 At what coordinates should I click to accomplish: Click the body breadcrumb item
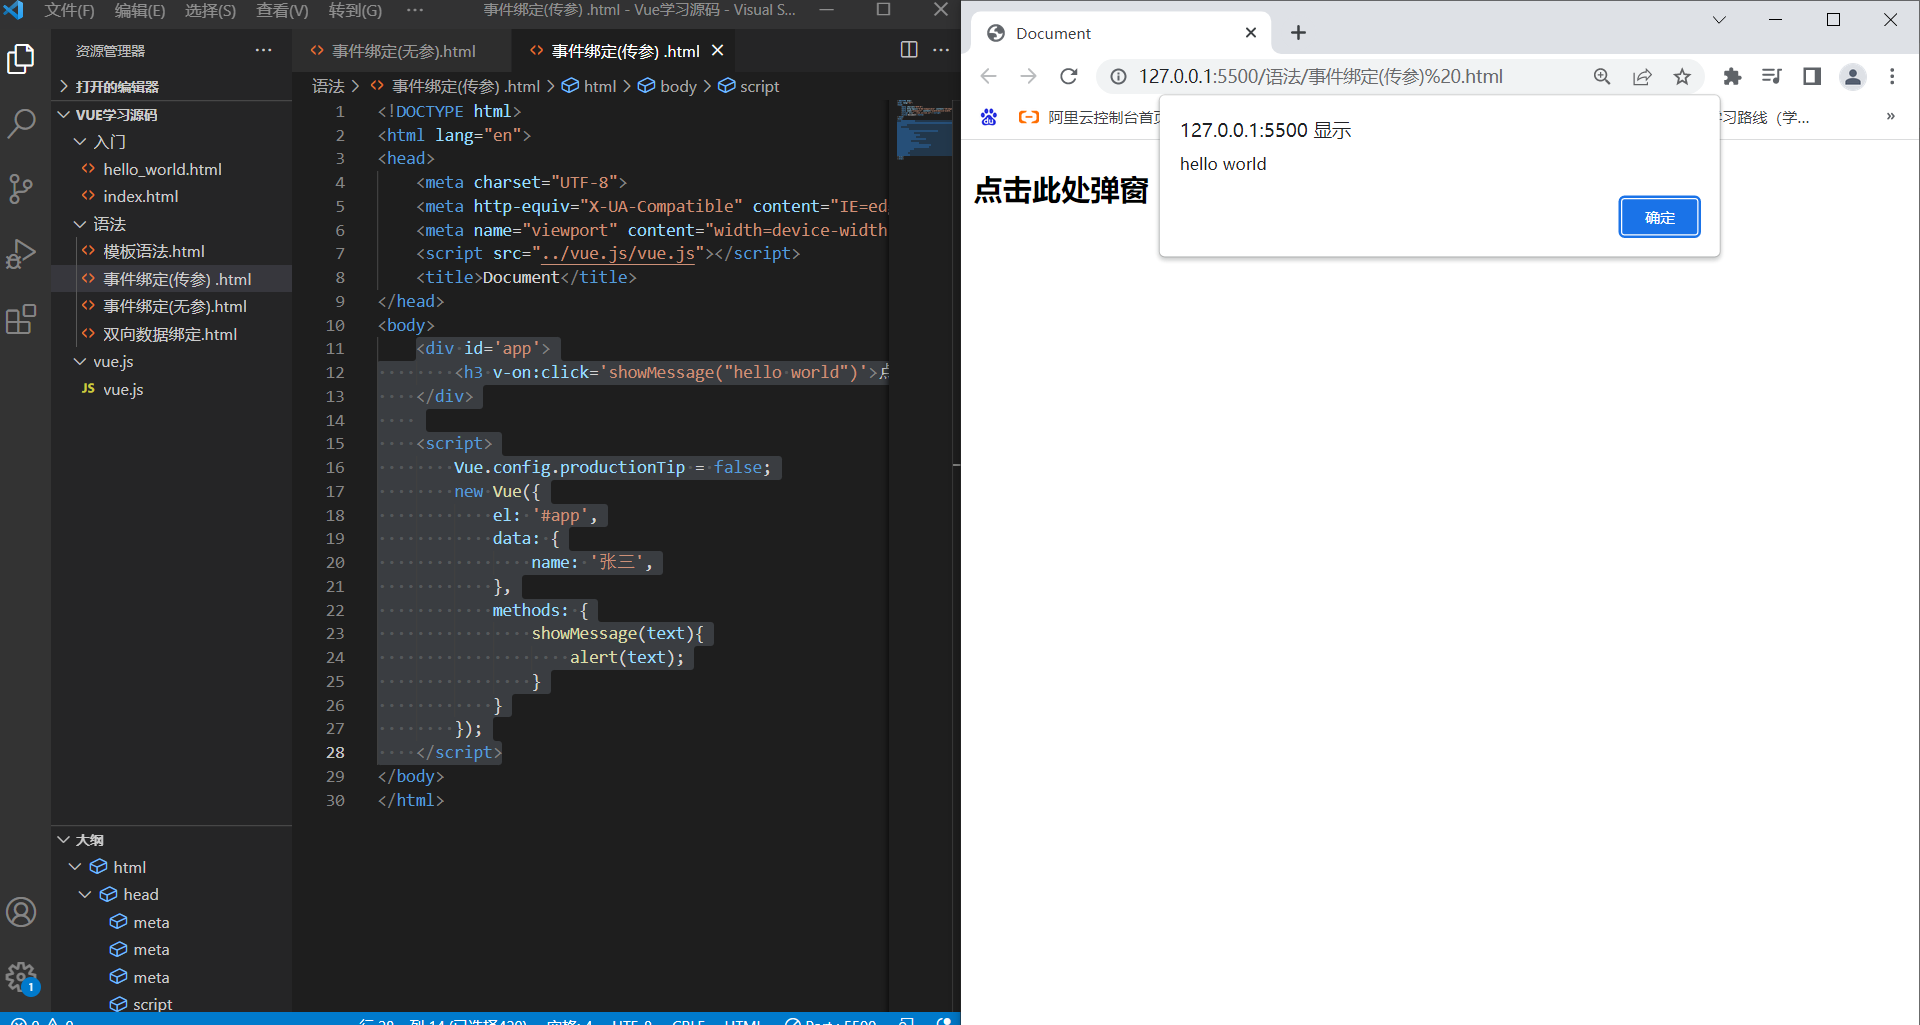click(668, 86)
